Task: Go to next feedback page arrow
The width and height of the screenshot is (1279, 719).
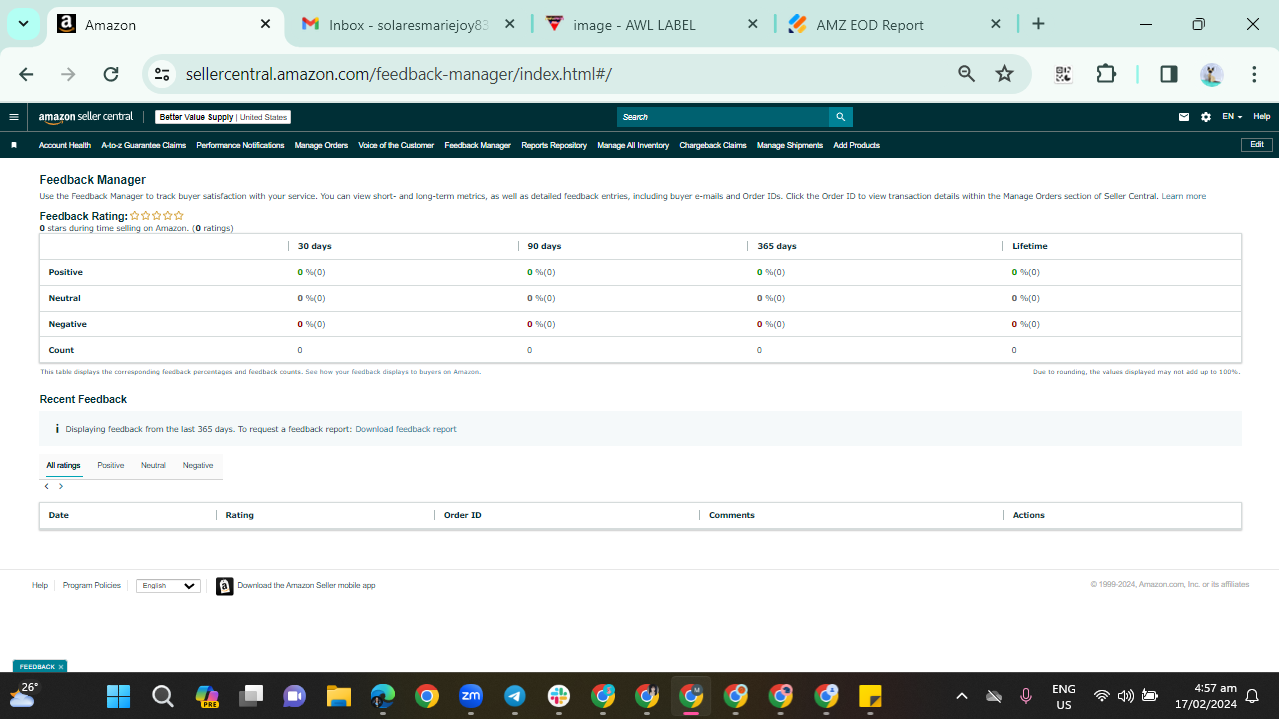Action: (61, 486)
